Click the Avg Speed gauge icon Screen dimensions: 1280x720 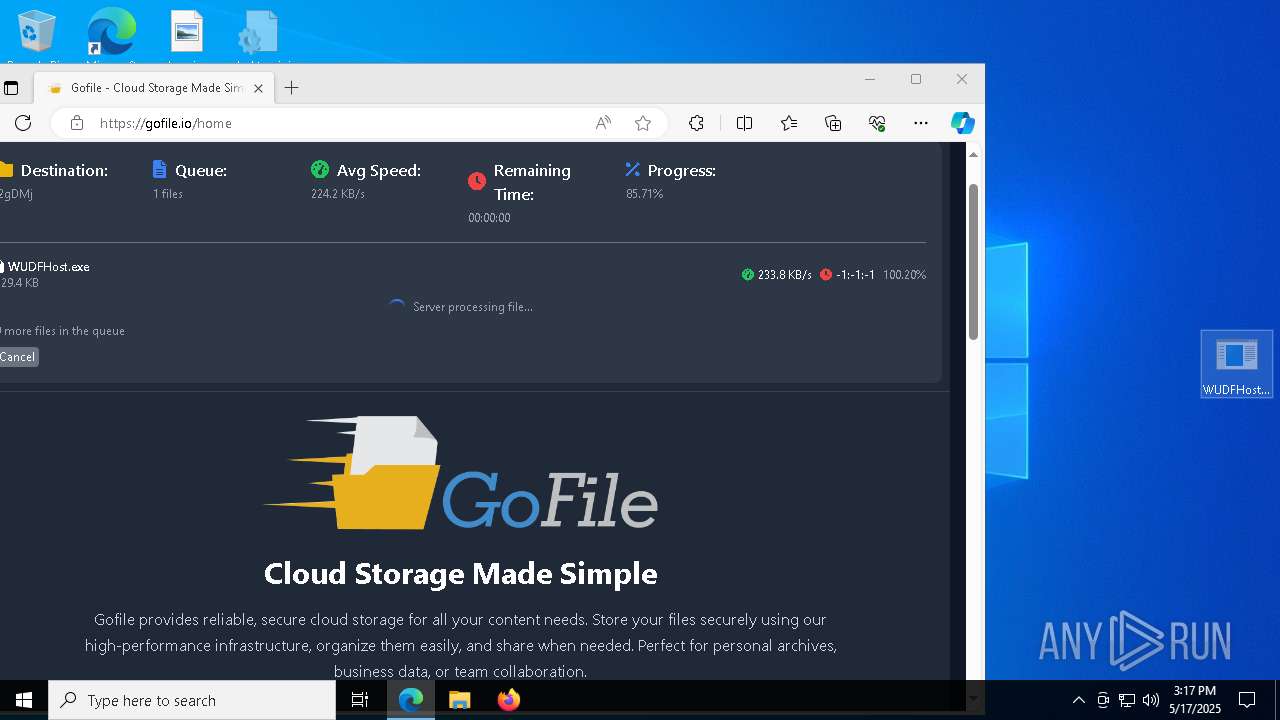[x=320, y=170]
